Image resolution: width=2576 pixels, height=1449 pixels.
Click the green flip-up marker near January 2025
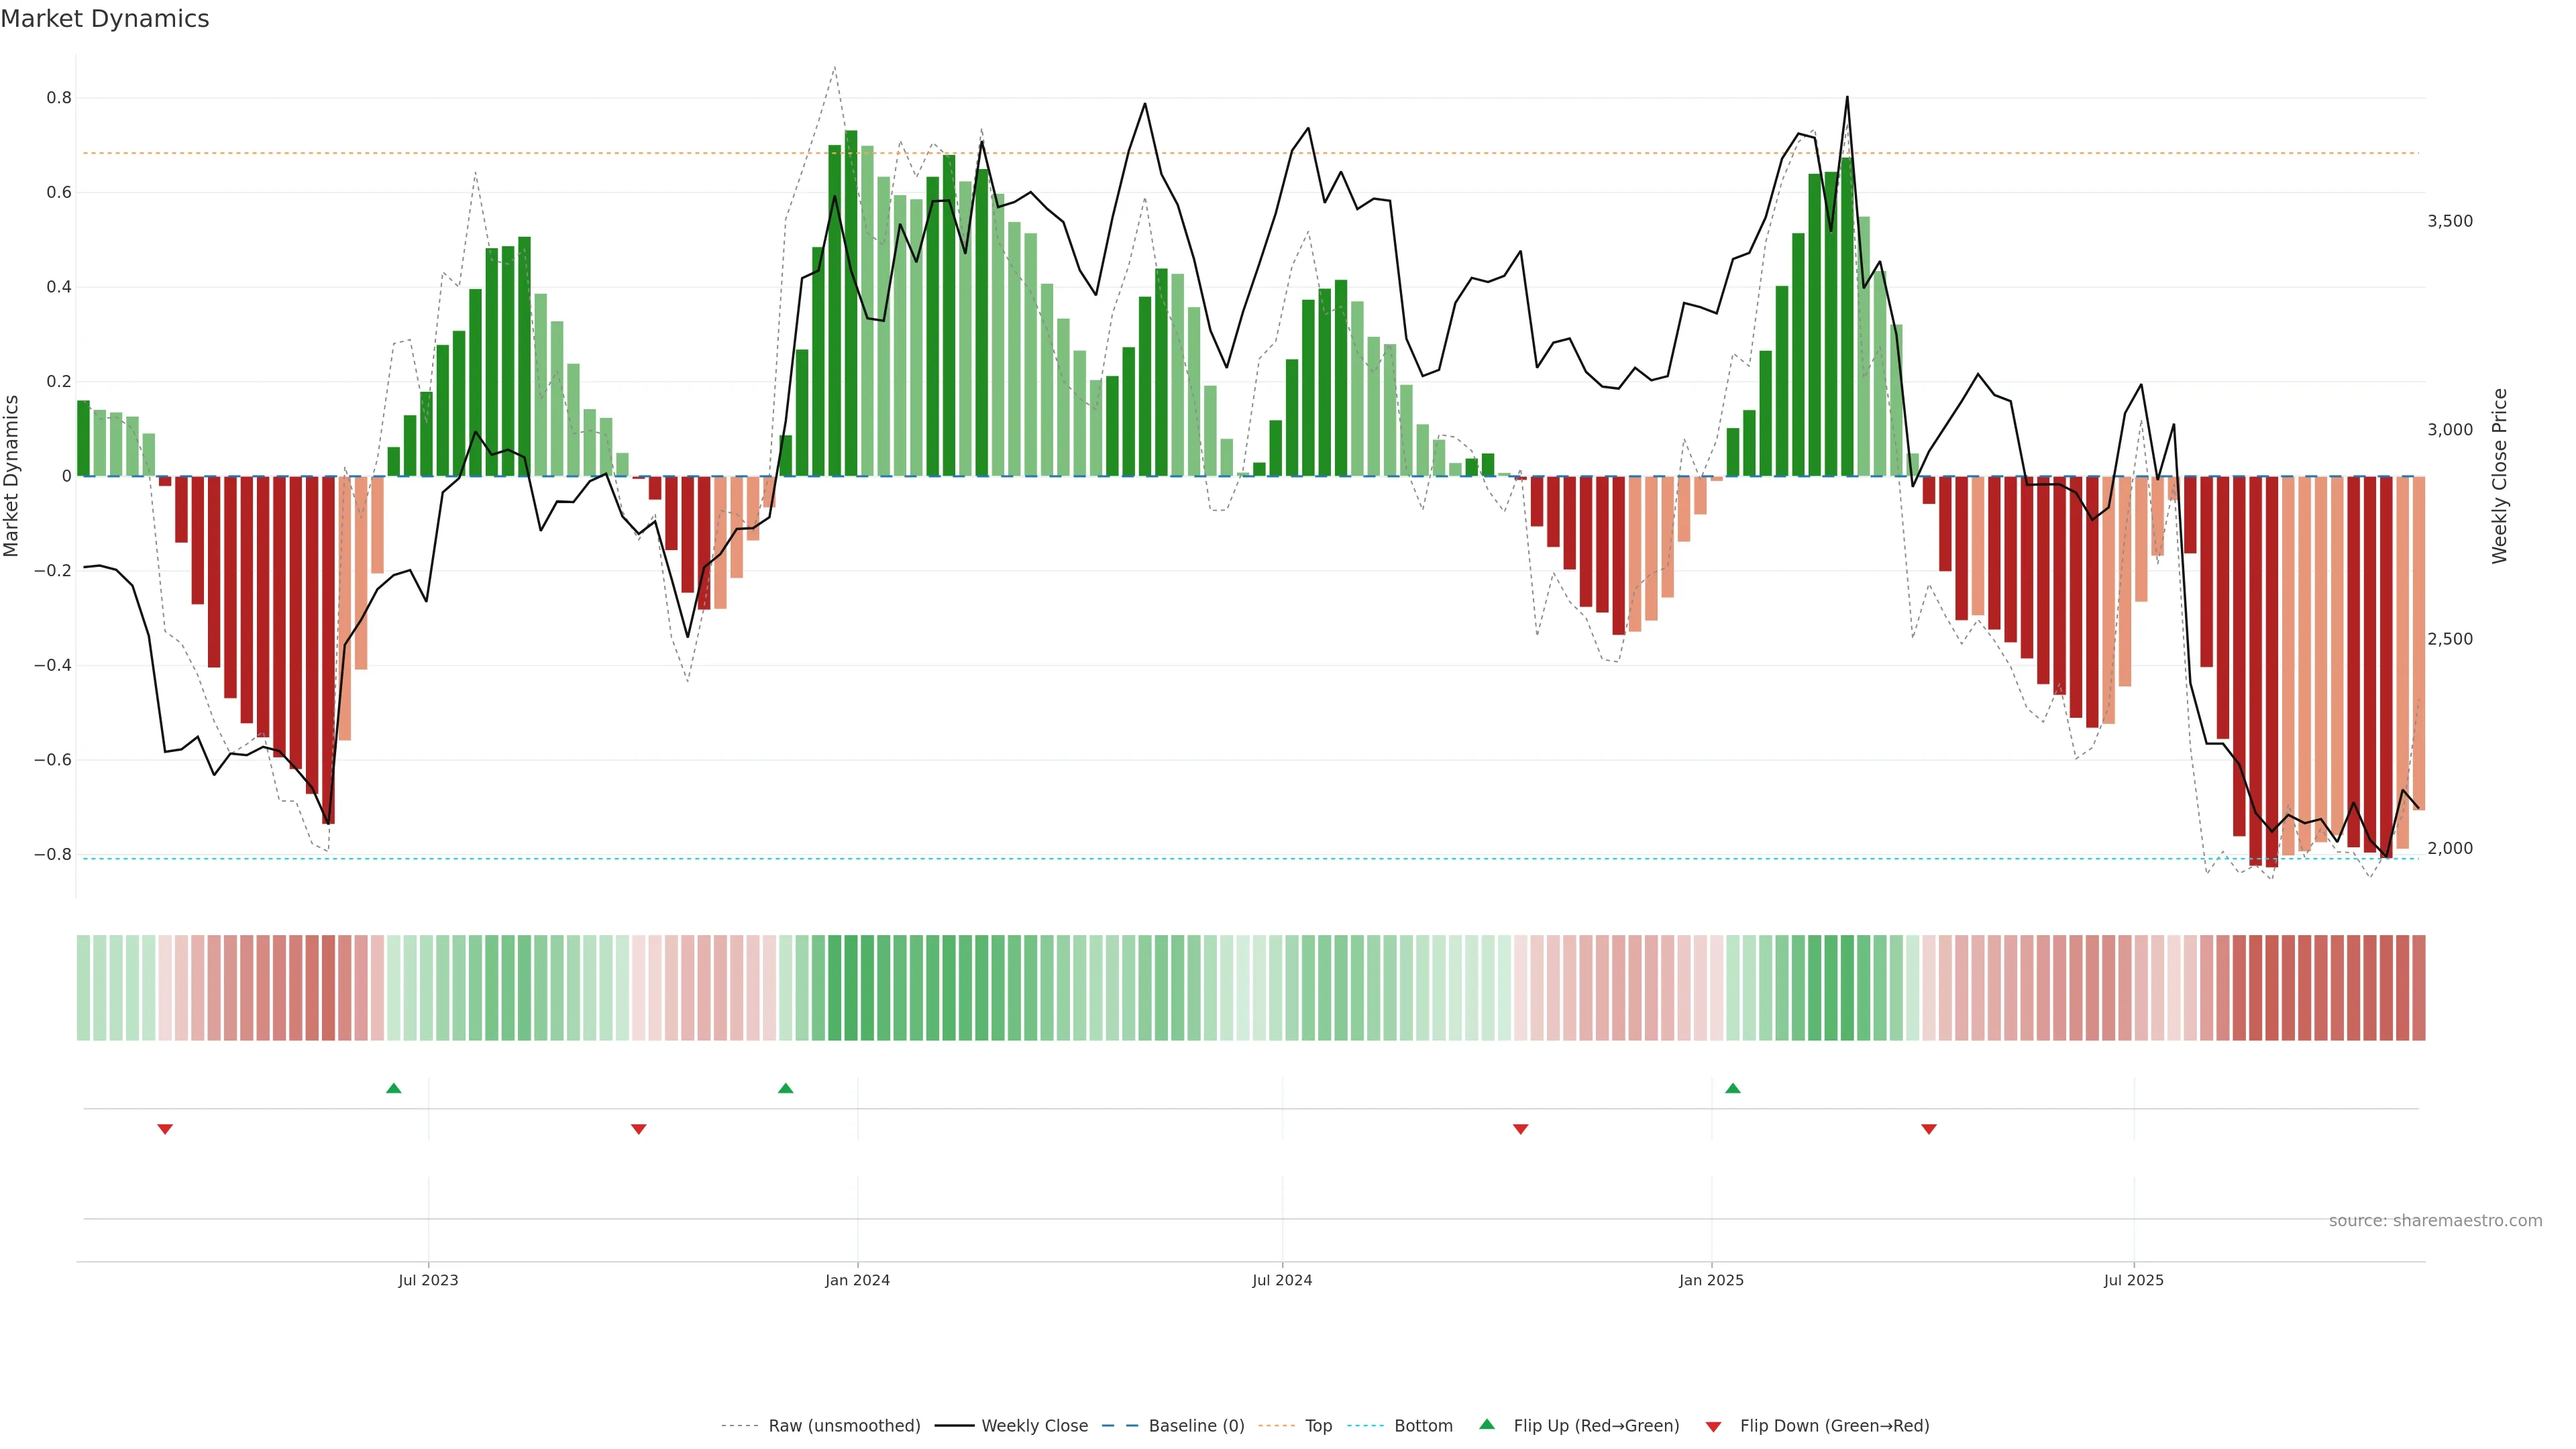(x=1733, y=1088)
